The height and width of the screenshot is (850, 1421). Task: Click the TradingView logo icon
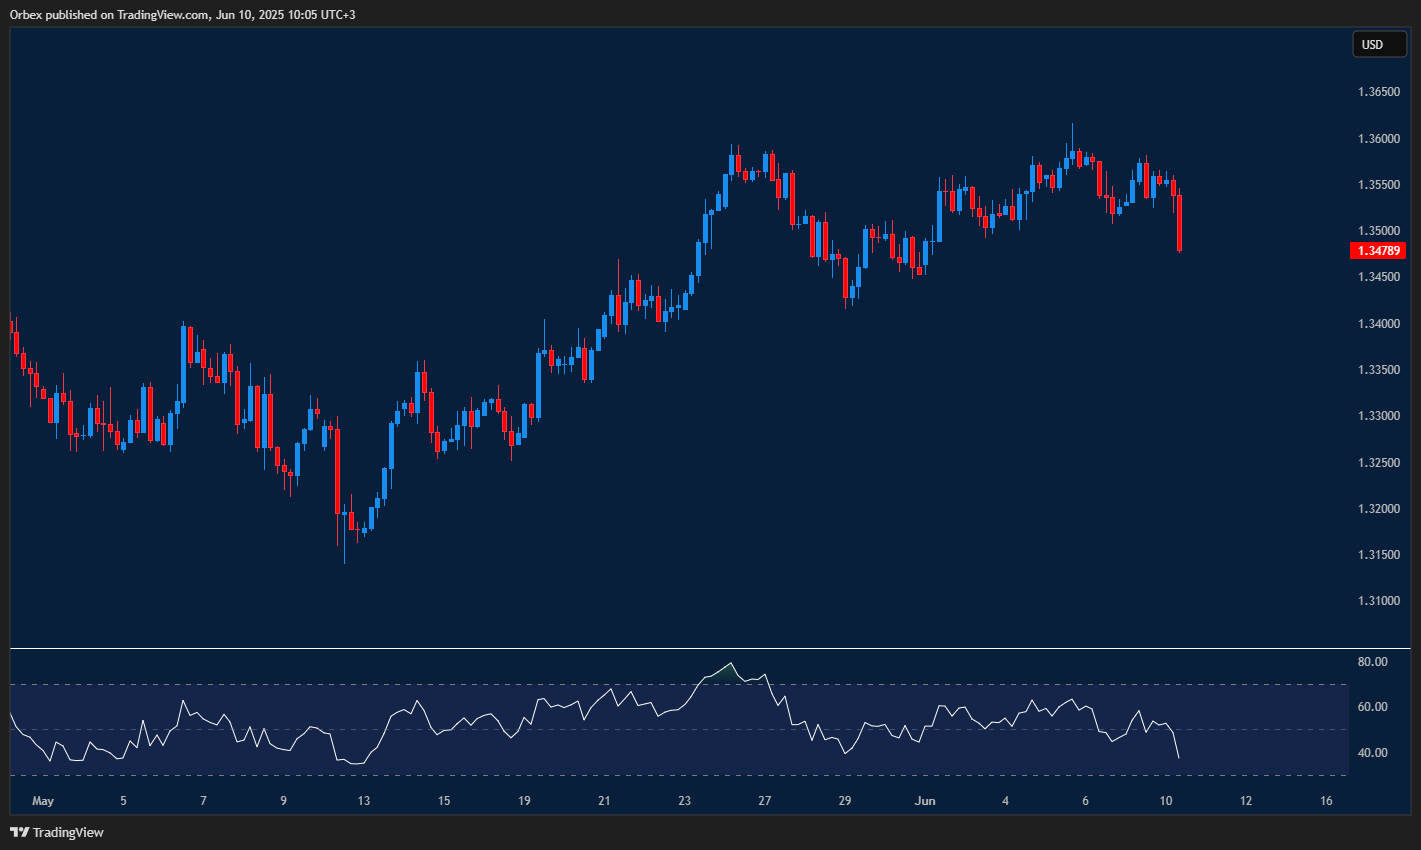[x=19, y=832]
